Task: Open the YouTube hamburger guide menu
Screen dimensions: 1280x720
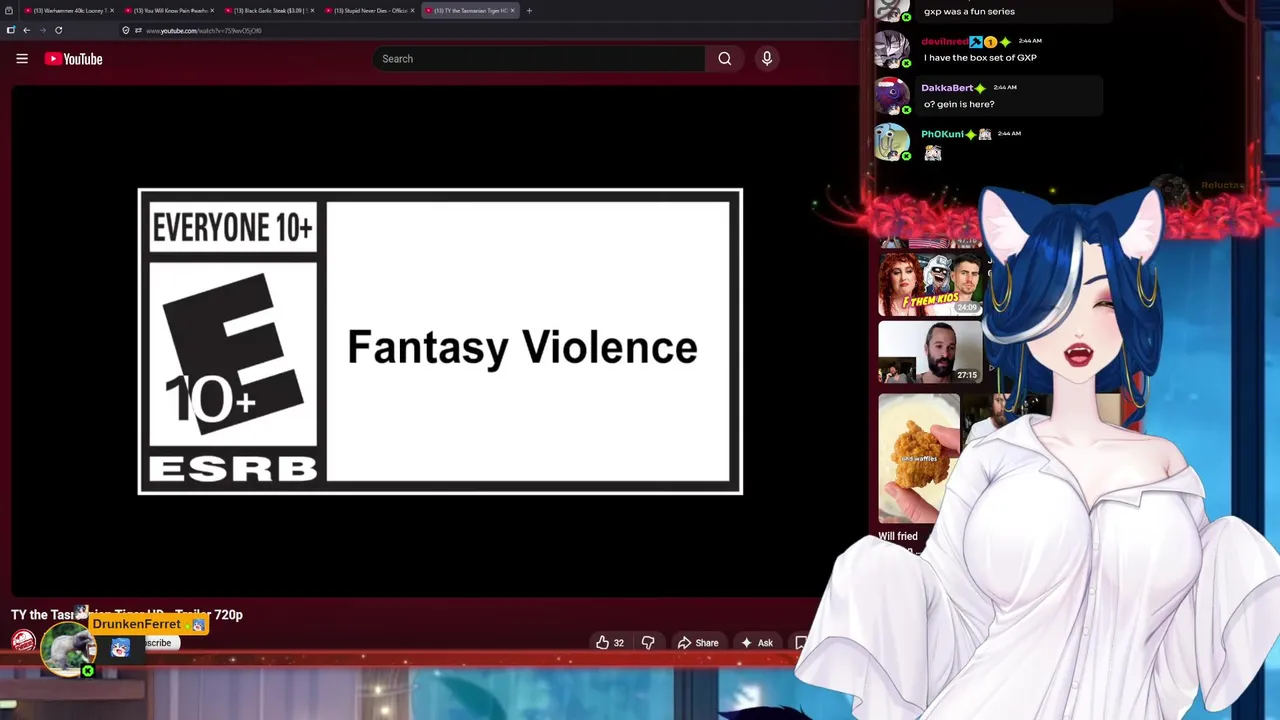Action: (x=22, y=59)
